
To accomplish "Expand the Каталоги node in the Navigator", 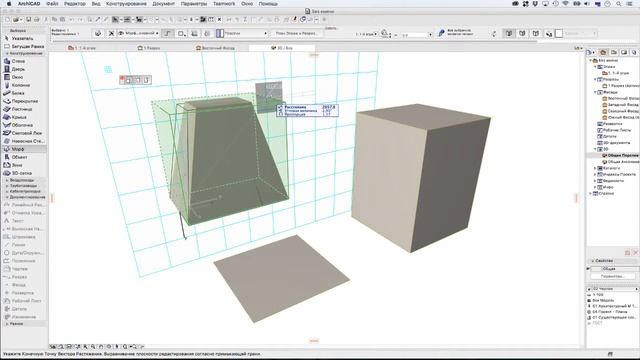I will 596,168.
